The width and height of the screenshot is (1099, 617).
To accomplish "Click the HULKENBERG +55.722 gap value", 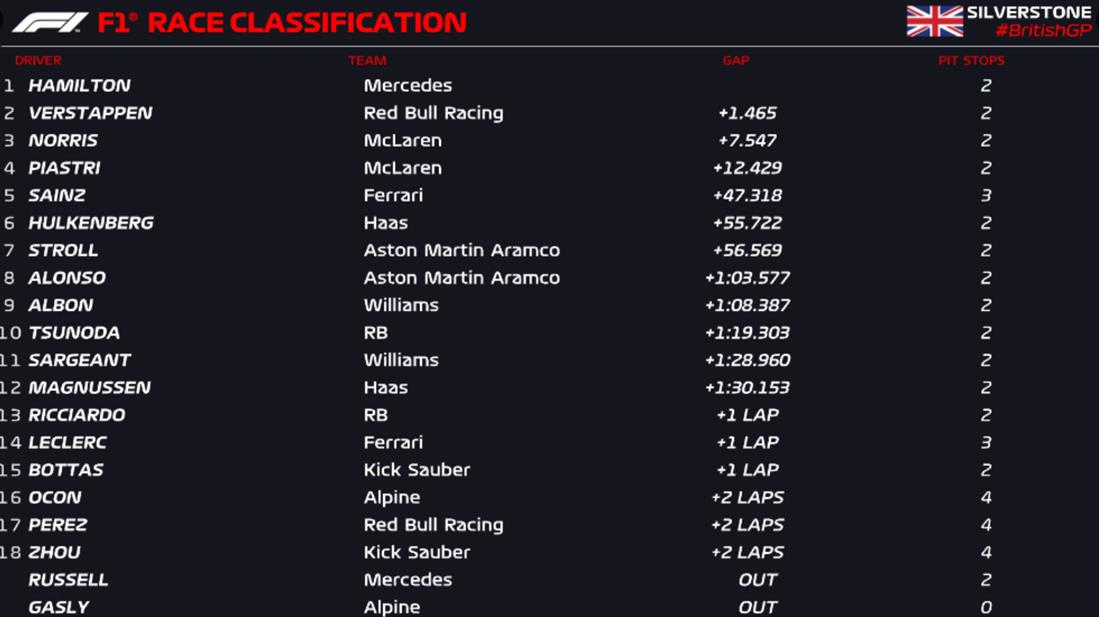I will [x=747, y=223].
